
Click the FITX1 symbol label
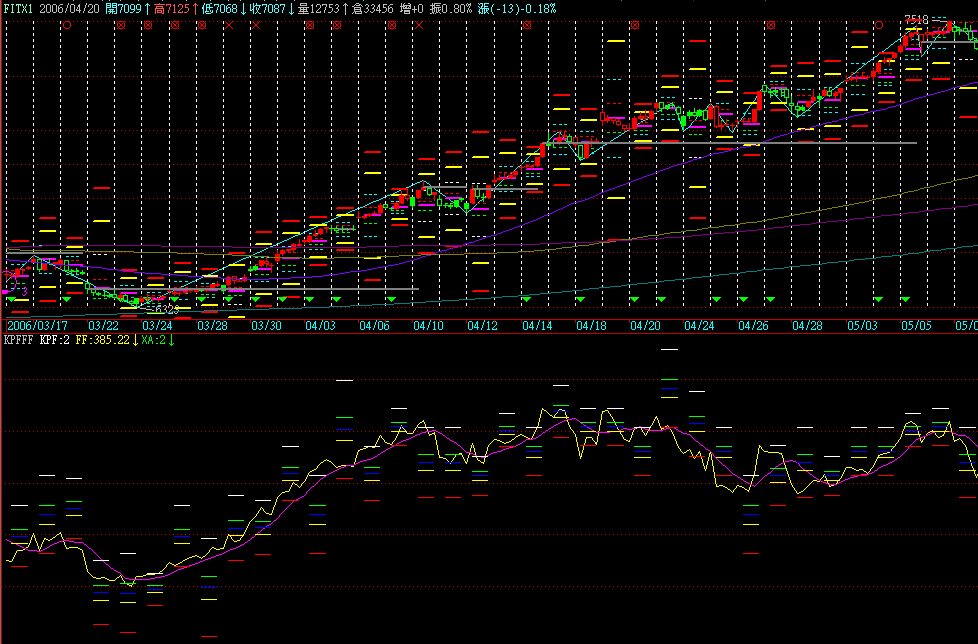18,8
